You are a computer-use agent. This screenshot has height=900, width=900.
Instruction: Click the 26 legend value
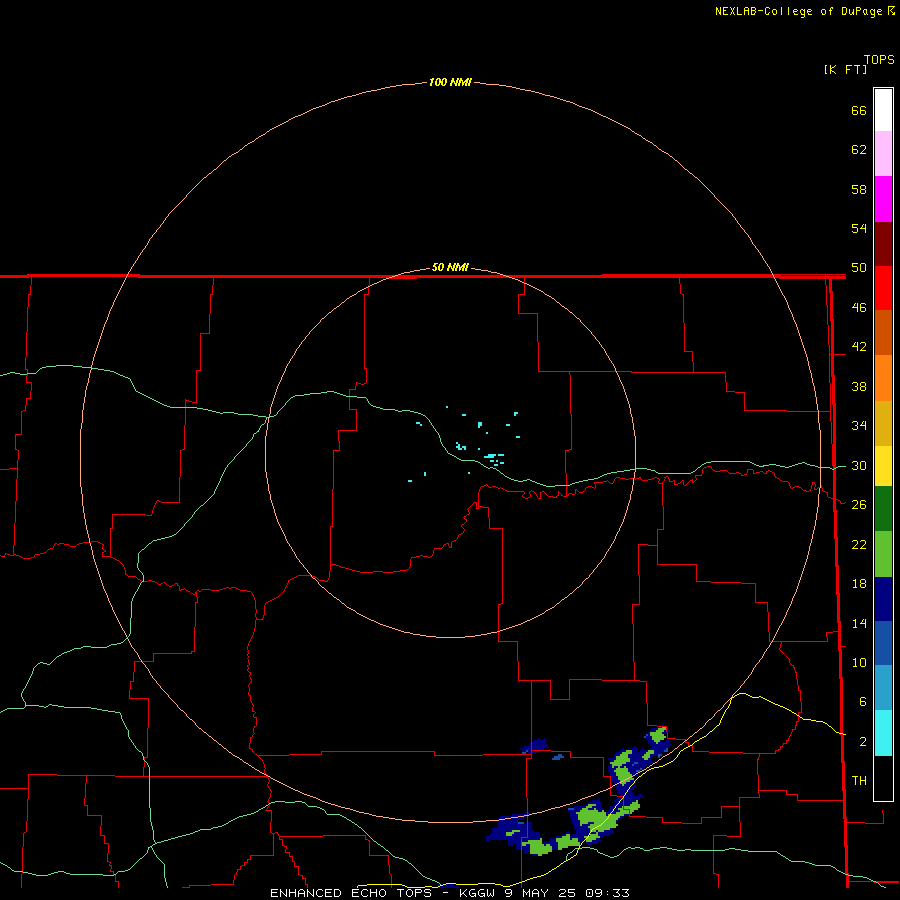point(859,505)
